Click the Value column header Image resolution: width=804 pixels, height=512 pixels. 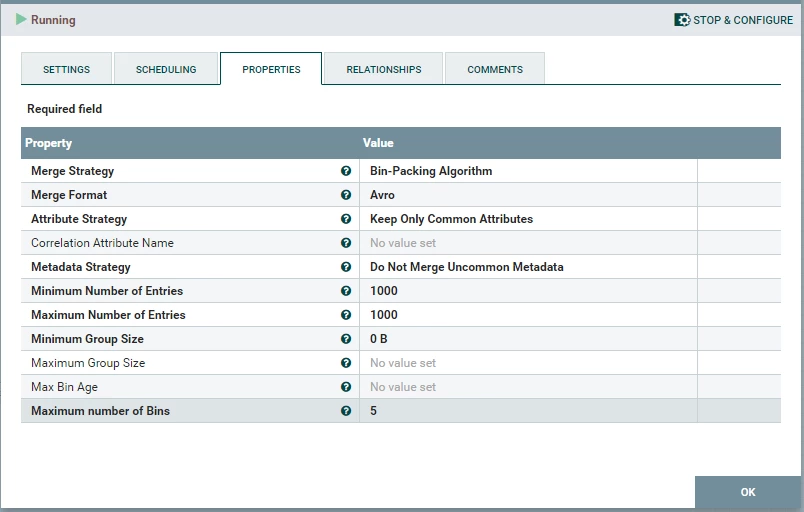(x=378, y=143)
